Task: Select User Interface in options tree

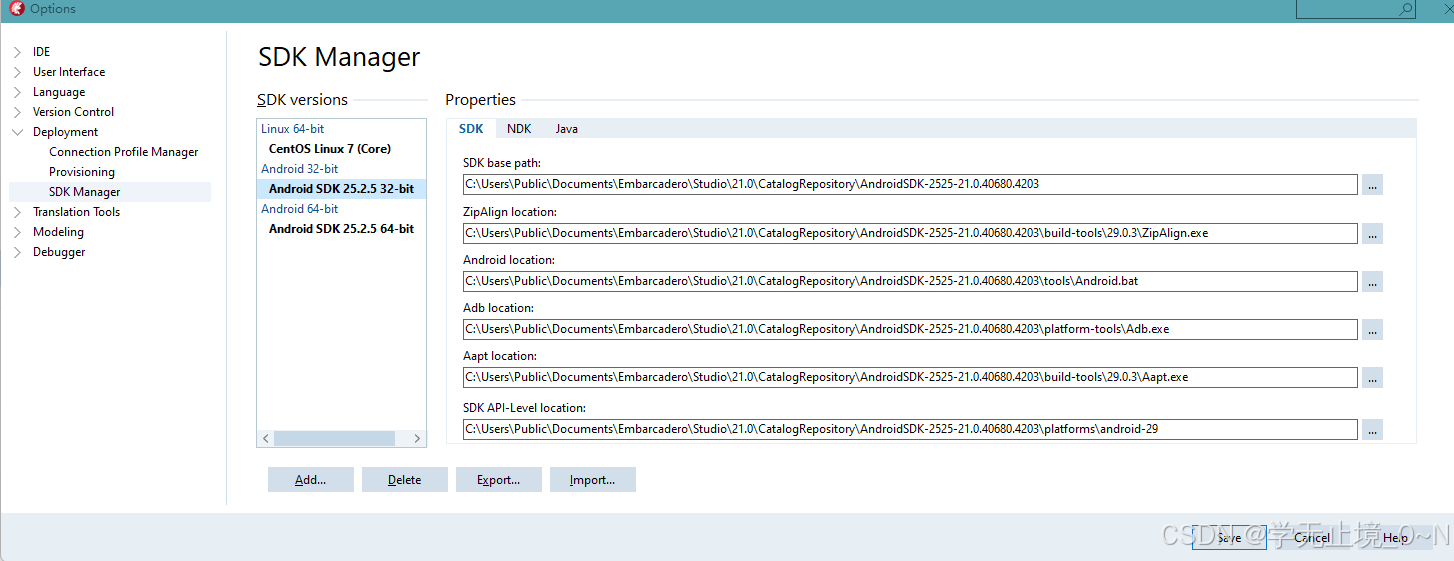Action: [x=69, y=72]
